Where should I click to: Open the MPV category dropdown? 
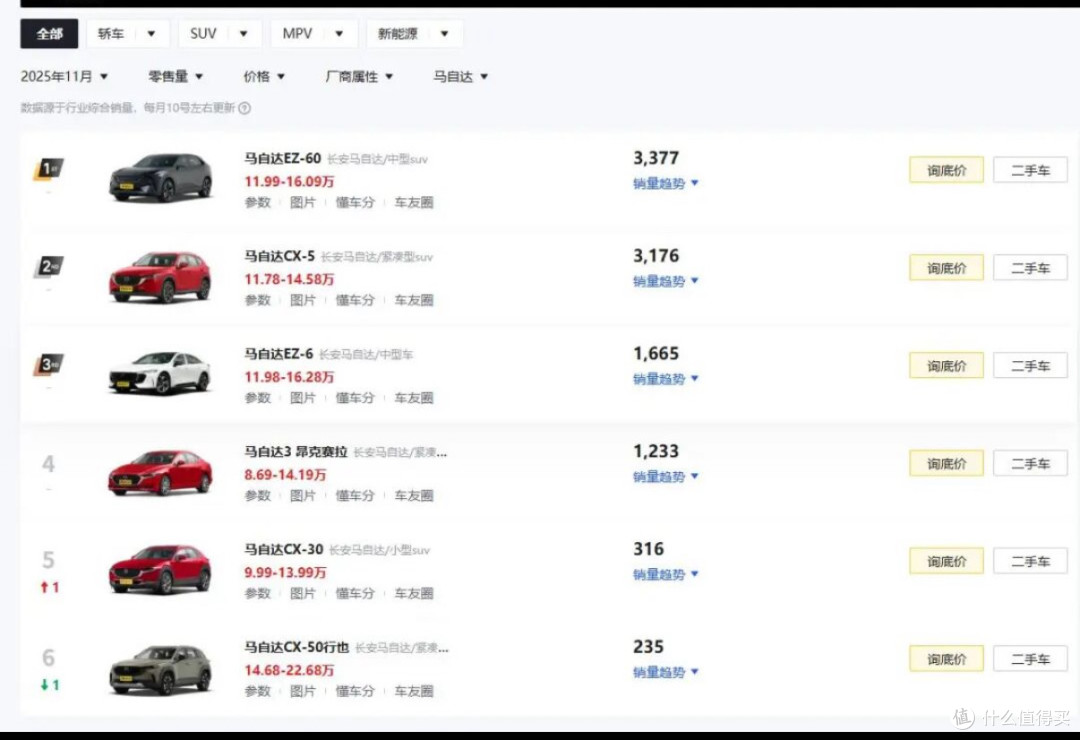click(x=314, y=34)
